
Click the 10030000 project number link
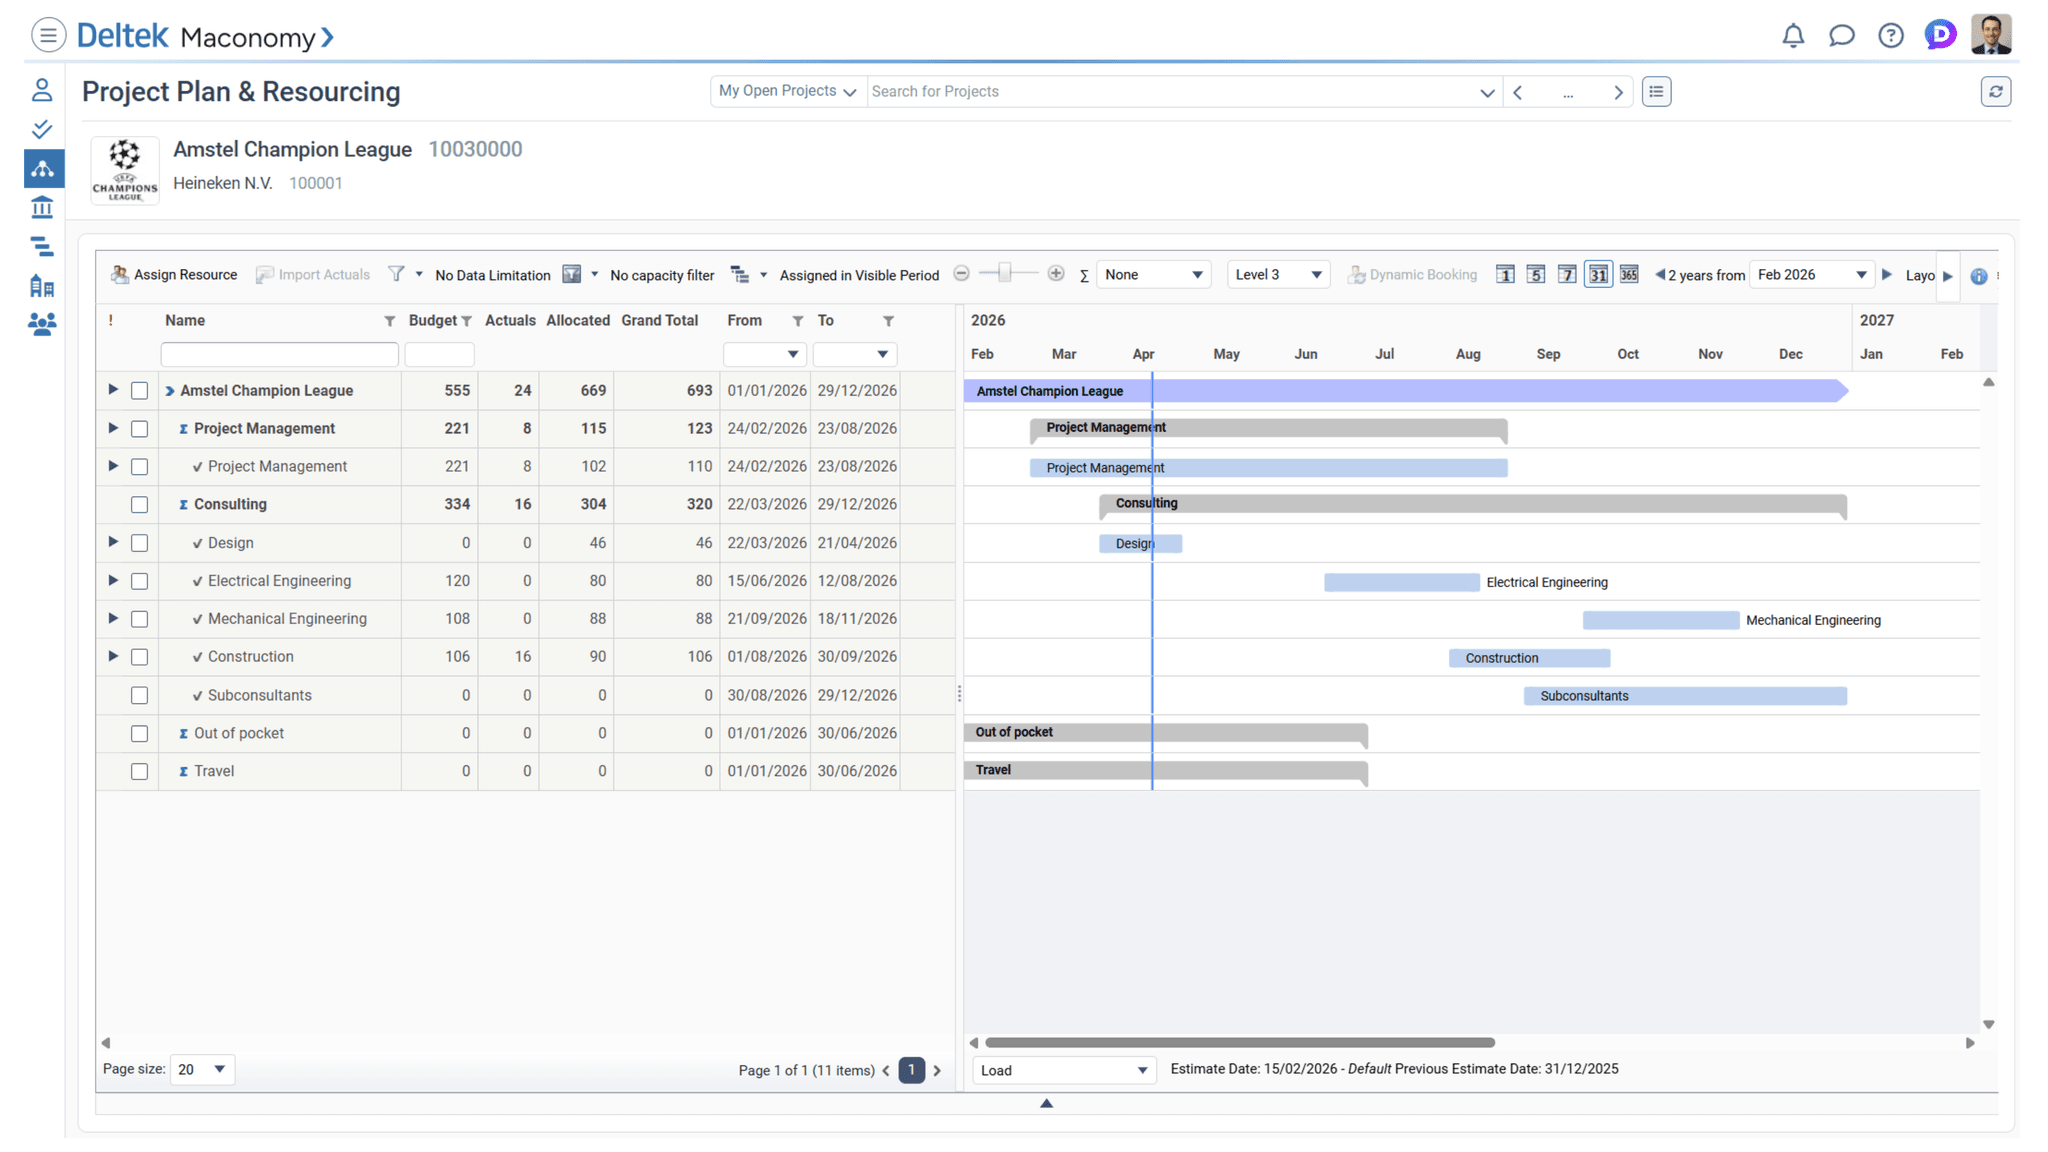coord(475,149)
